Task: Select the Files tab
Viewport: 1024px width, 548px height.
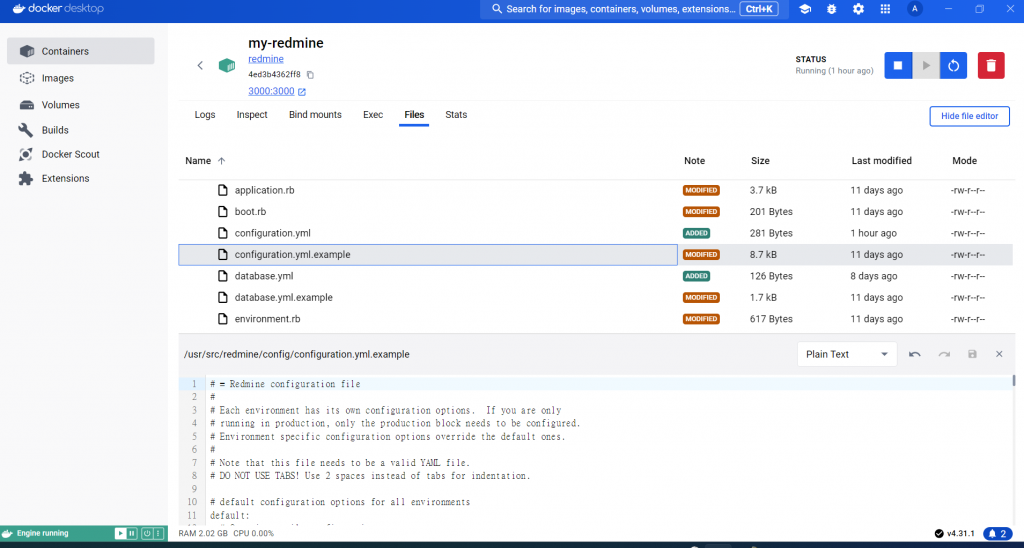Action: (x=414, y=114)
